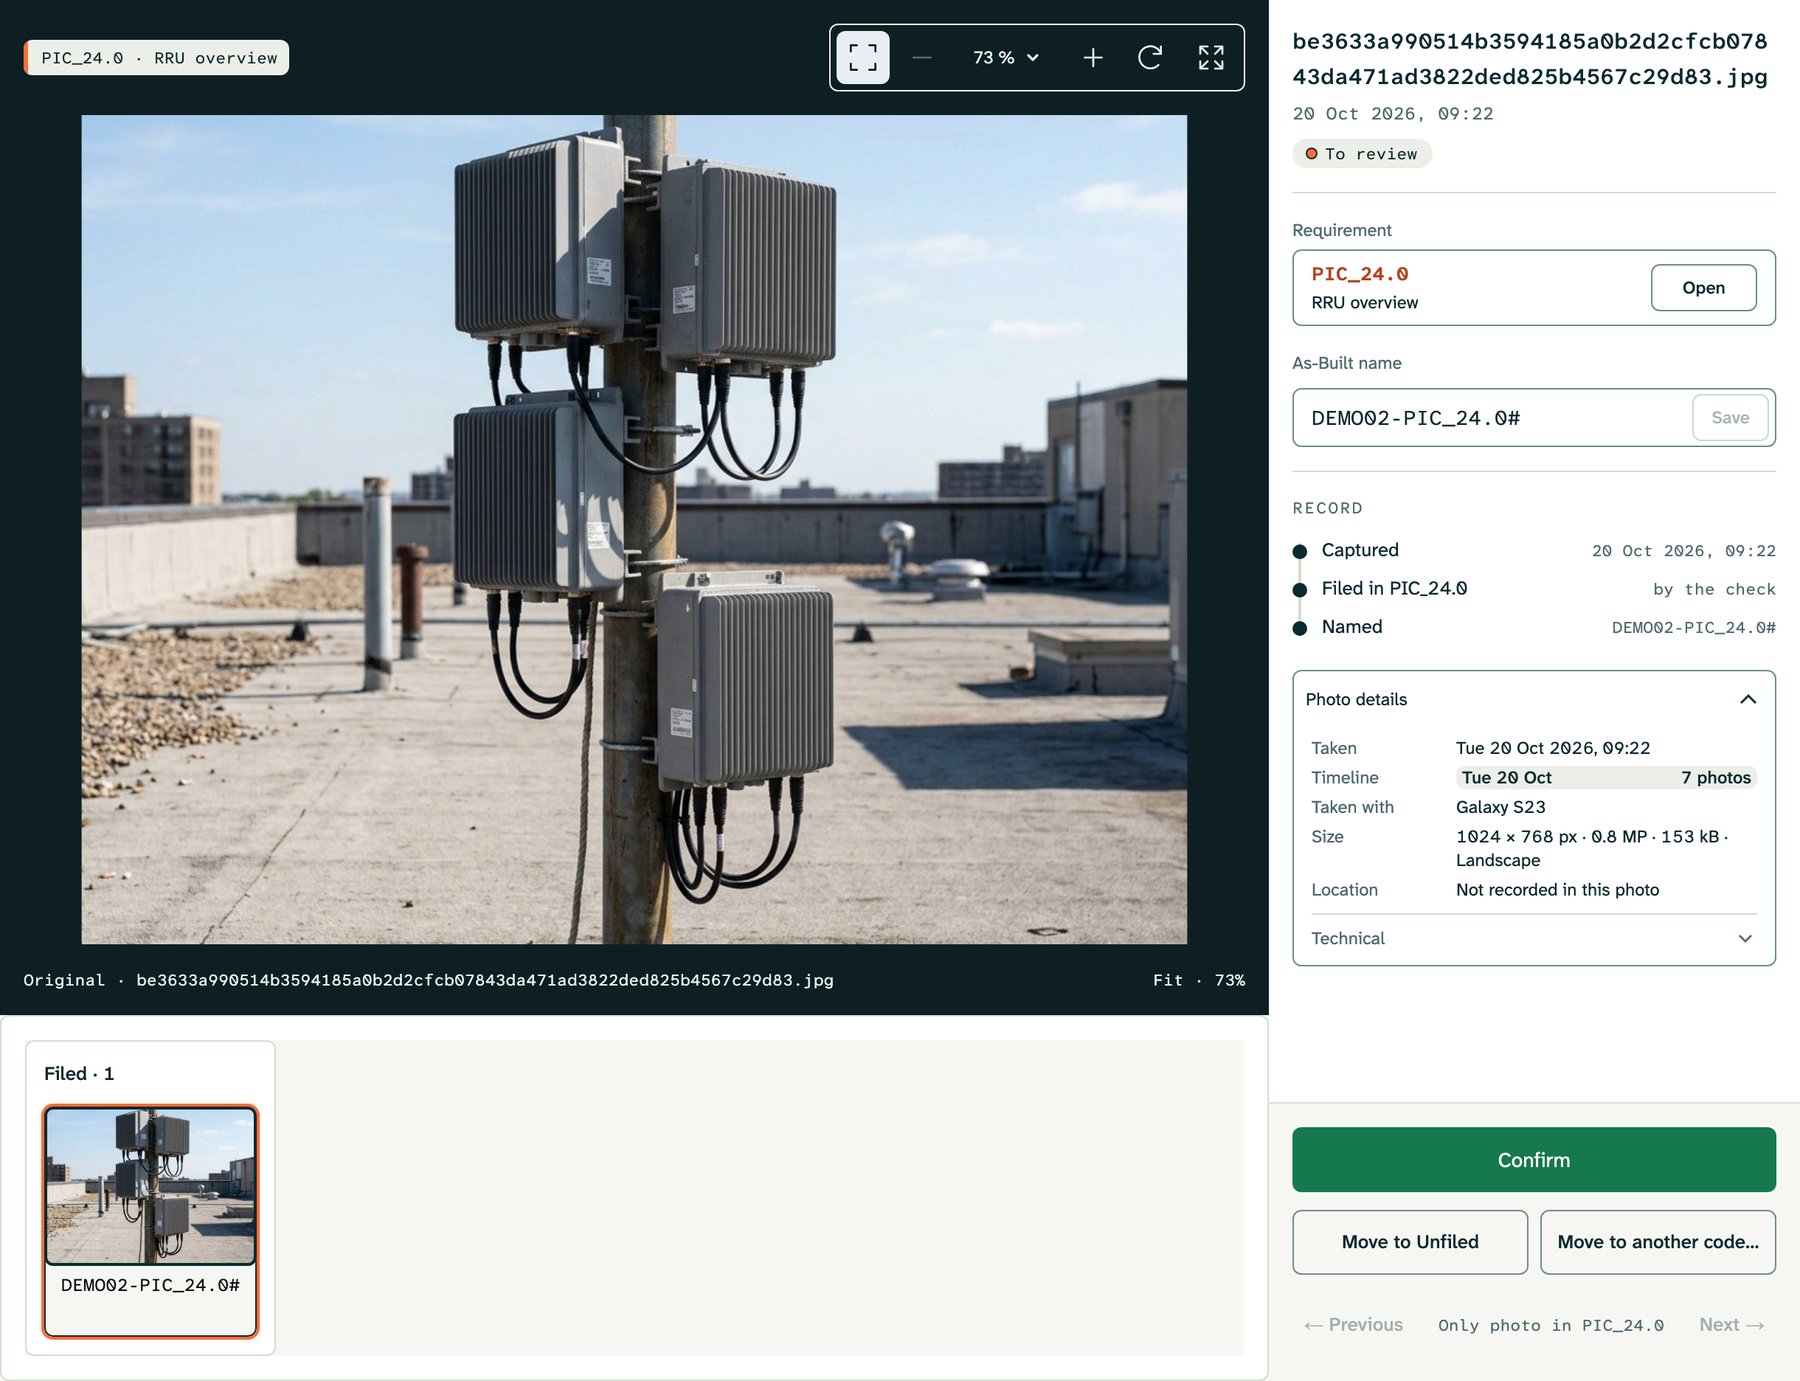Expand the Technical section
1800x1381 pixels.
click(1534, 938)
